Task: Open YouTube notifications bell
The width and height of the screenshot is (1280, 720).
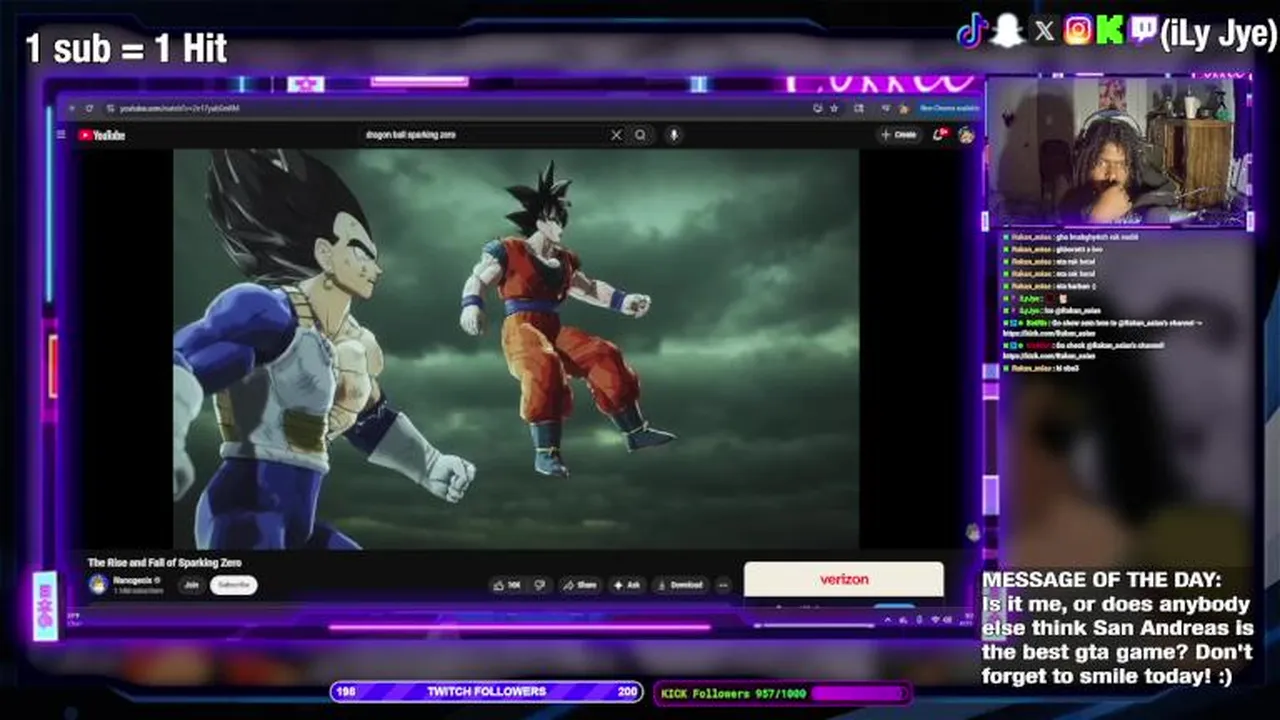Action: [940, 134]
